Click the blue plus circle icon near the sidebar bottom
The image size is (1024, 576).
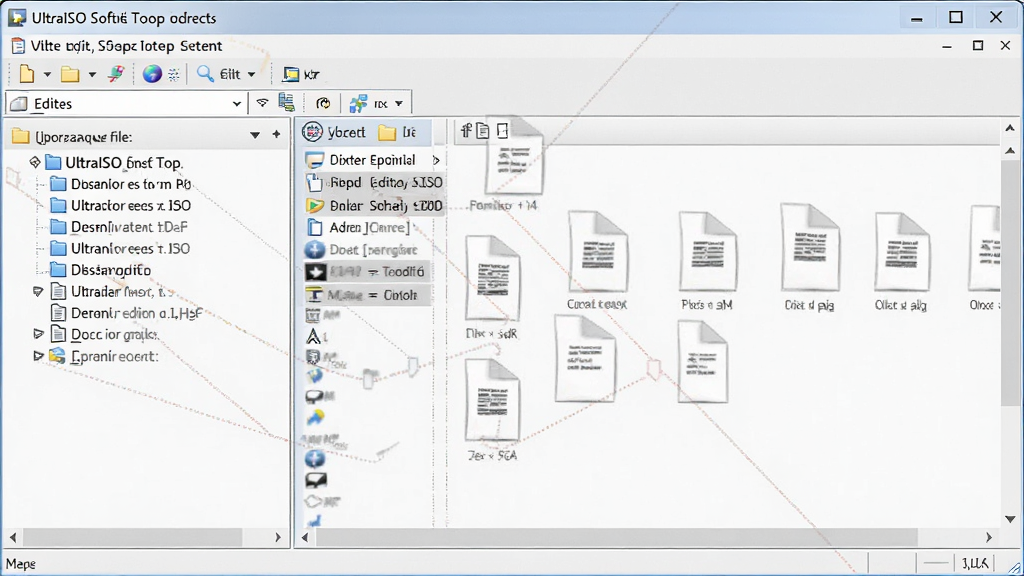tap(315, 458)
